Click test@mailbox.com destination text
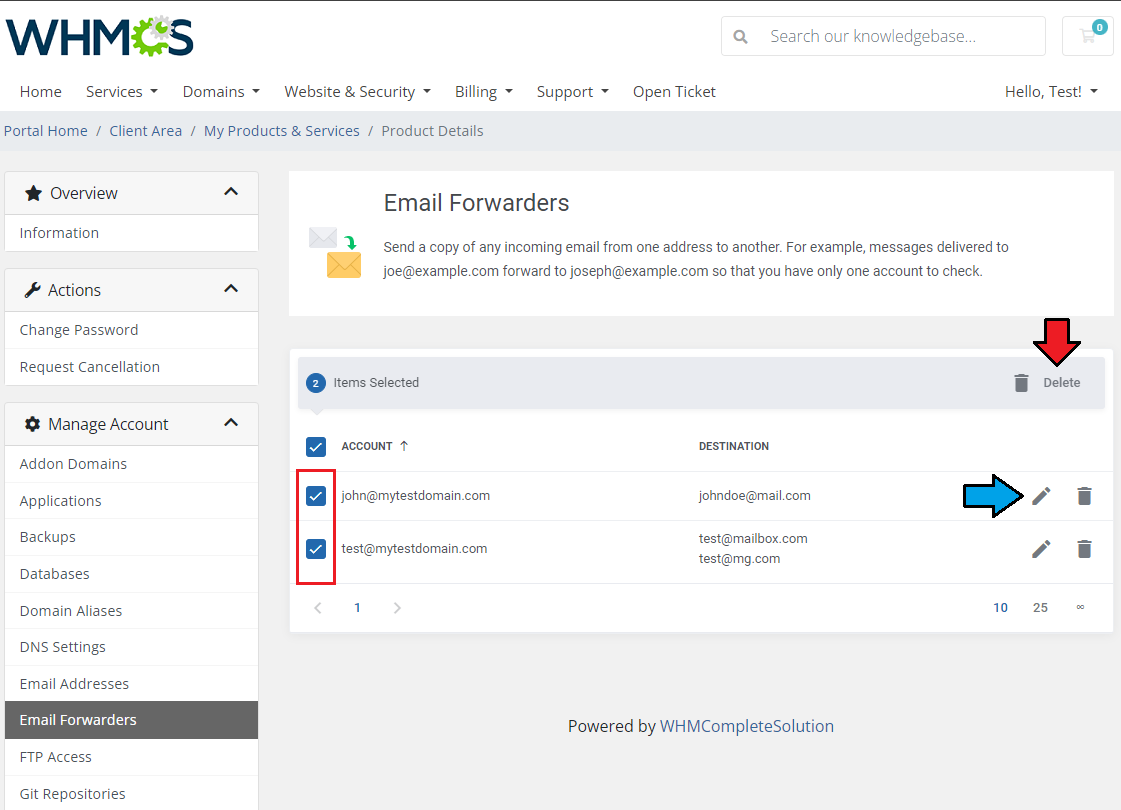This screenshot has height=810, width=1121. (753, 538)
